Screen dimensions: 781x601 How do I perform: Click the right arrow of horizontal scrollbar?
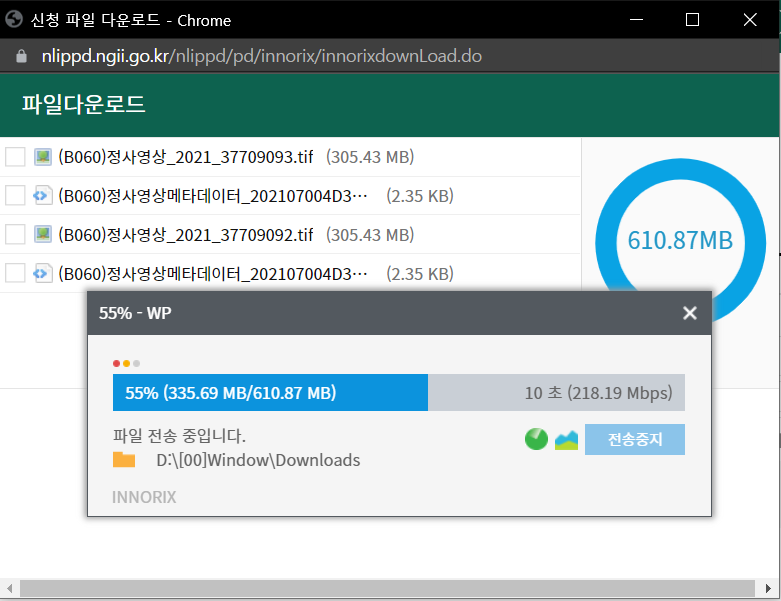768,588
